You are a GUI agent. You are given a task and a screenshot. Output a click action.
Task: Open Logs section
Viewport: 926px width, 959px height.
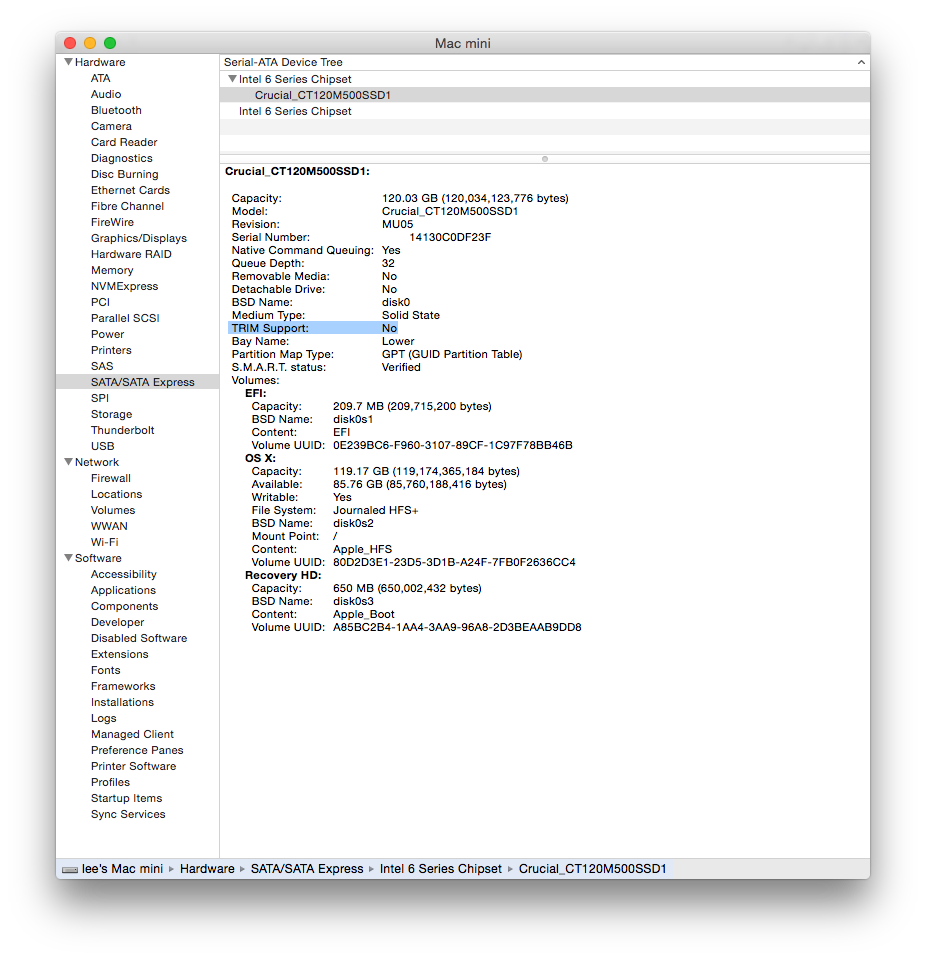click(103, 718)
